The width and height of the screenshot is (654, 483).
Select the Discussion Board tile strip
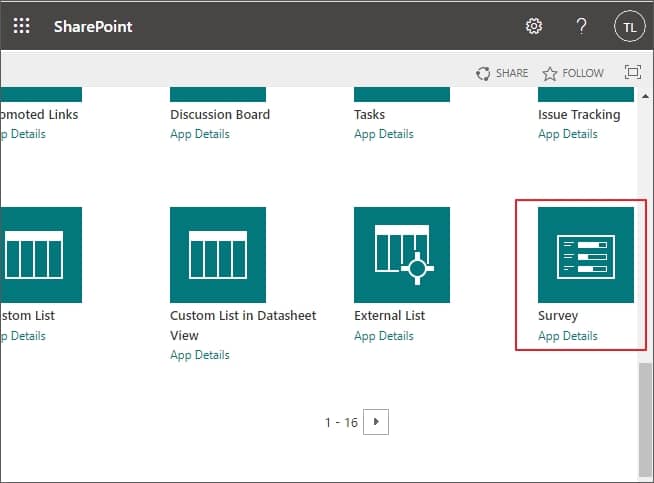pos(218,94)
